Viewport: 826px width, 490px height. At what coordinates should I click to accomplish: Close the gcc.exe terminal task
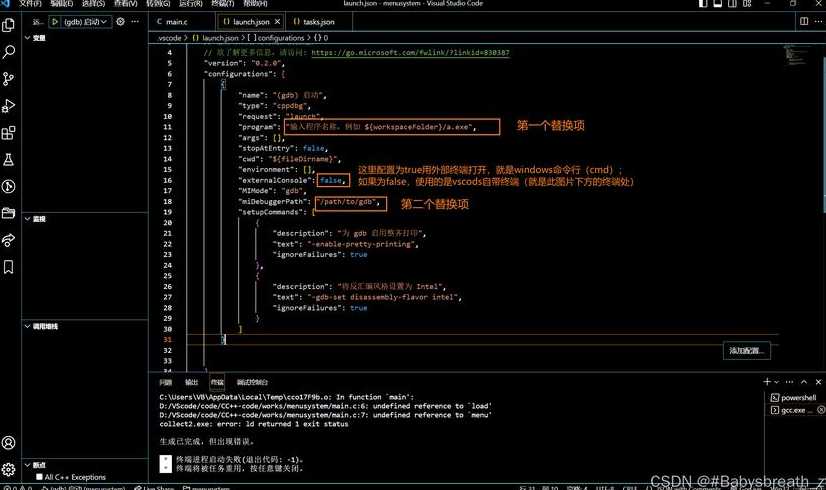click(x=821, y=409)
